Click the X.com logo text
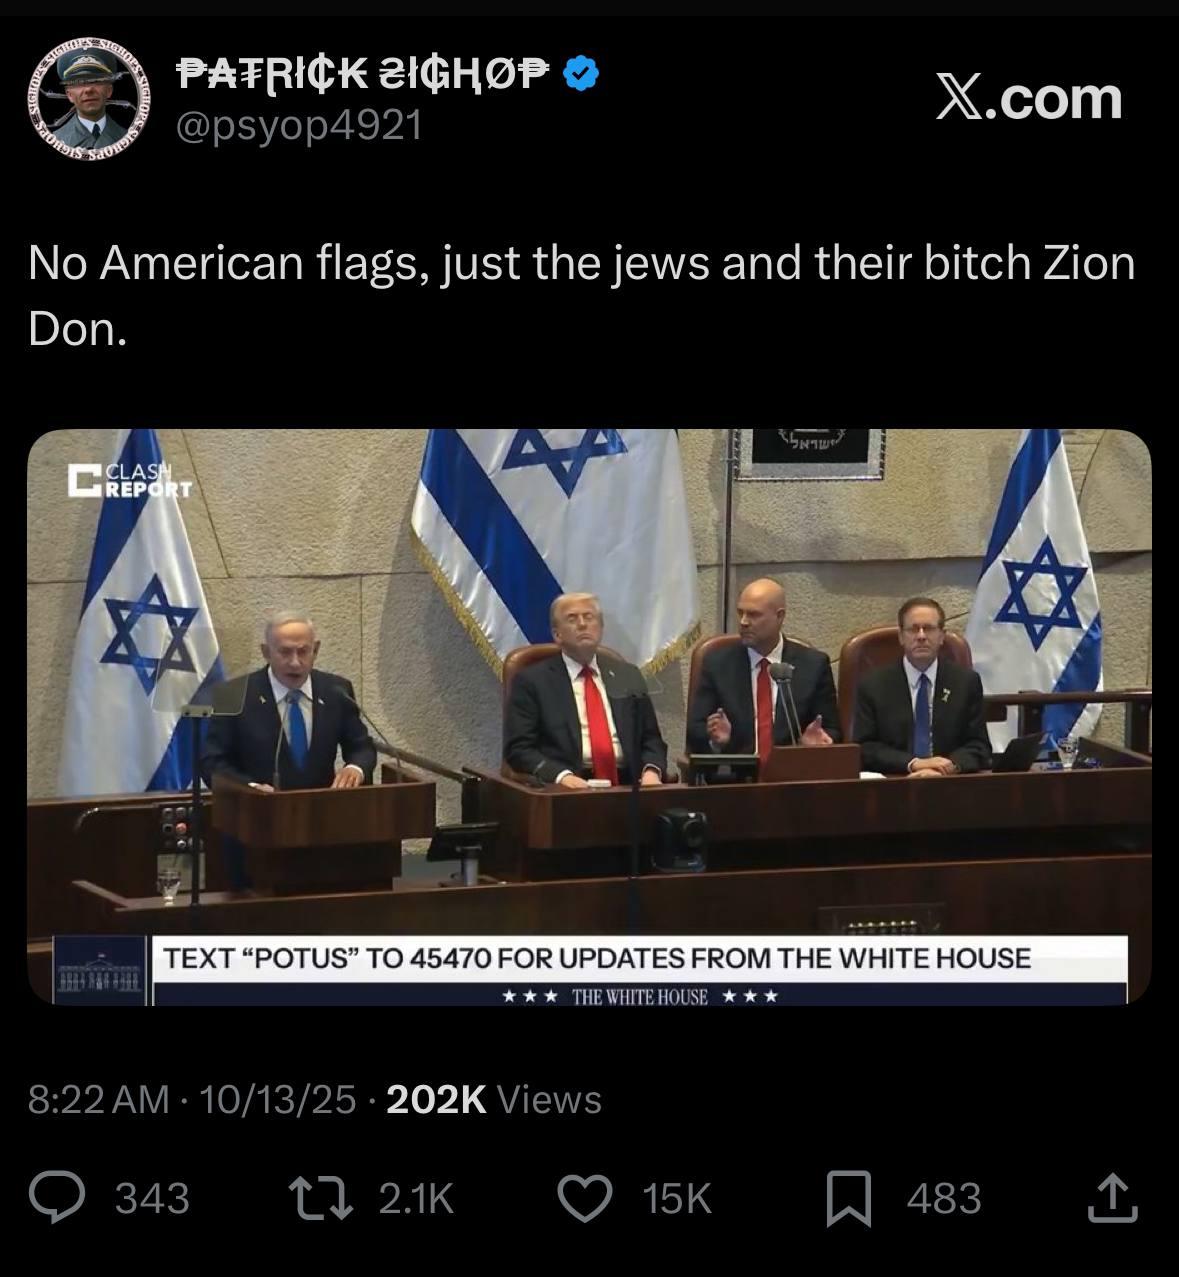Image resolution: width=1179 pixels, height=1277 pixels. click(x=1029, y=98)
